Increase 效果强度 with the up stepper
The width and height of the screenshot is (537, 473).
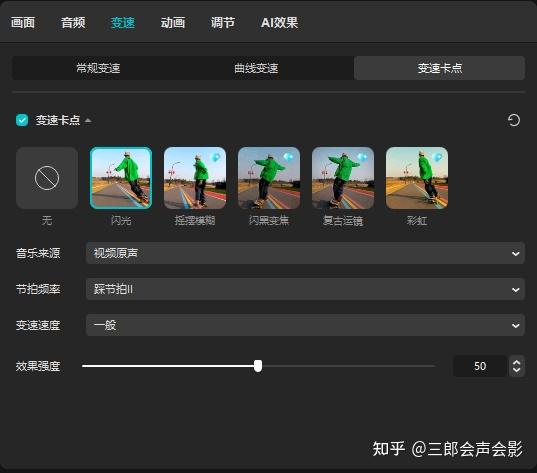(516, 362)
